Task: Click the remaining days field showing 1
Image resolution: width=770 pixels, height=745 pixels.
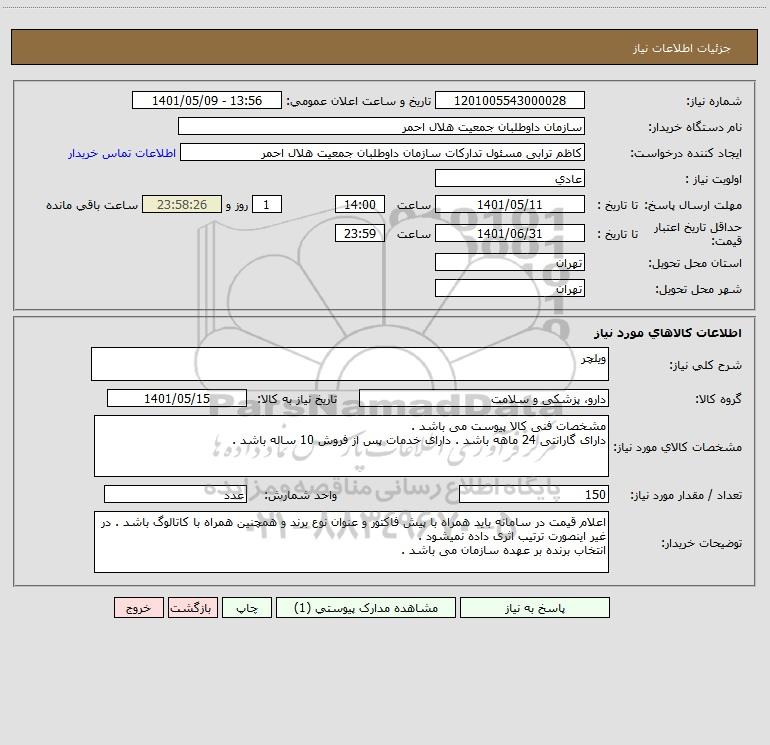Action: point(267,204)
